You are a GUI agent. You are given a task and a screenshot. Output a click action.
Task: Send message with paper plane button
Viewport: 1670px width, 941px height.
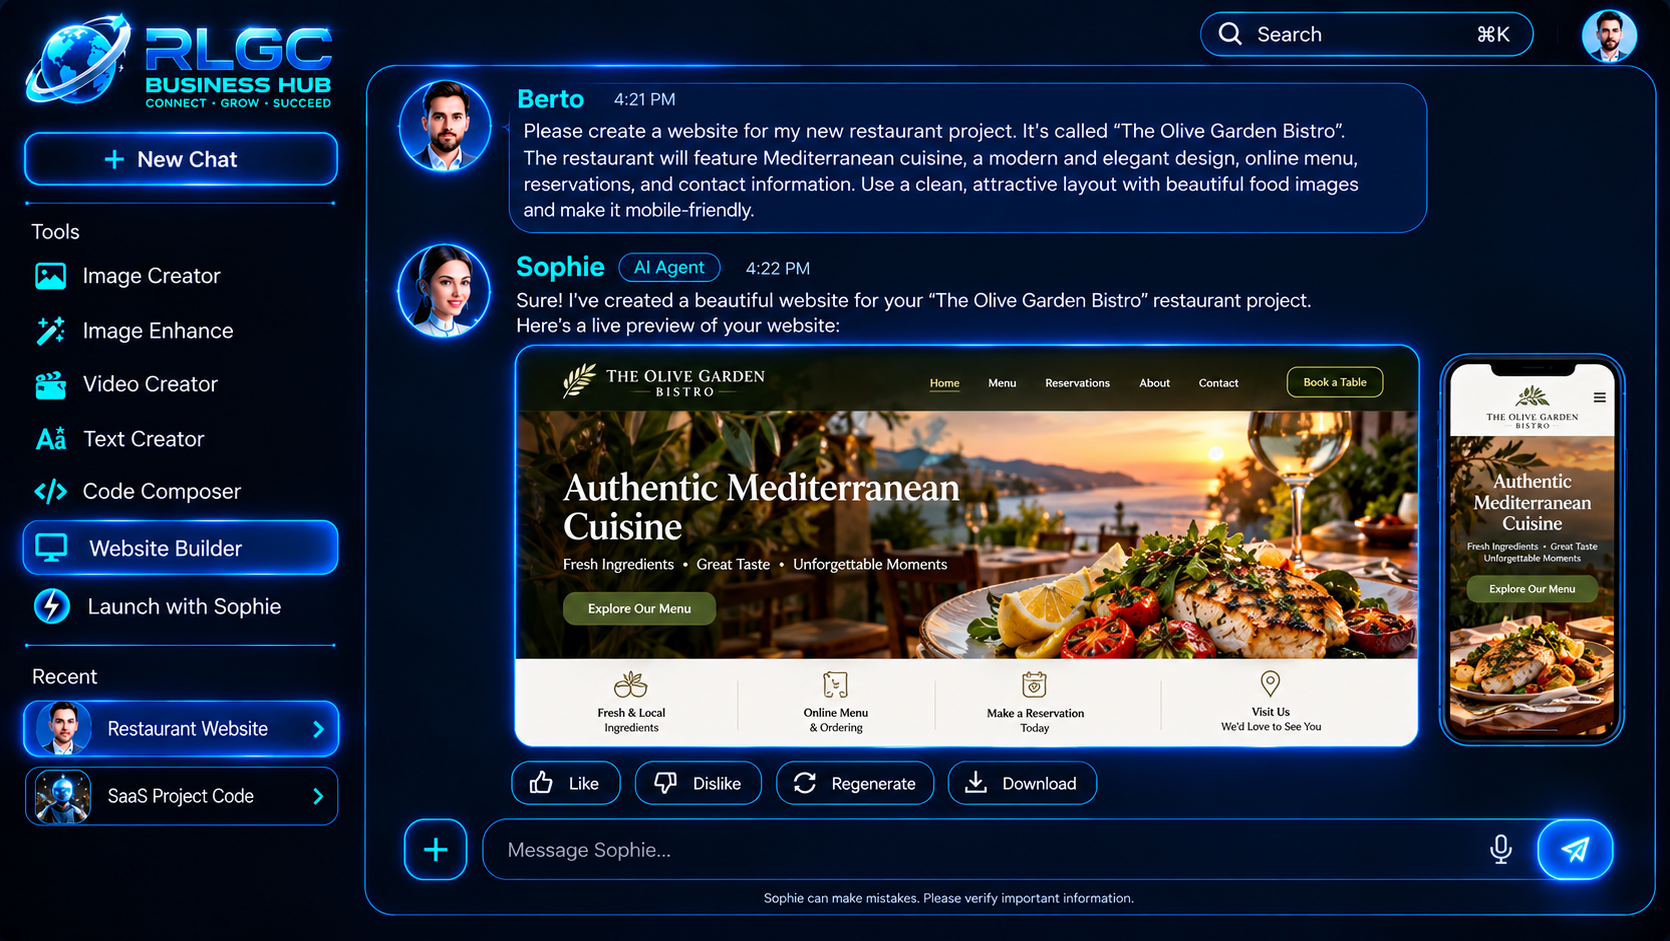tap(1575, 850)
